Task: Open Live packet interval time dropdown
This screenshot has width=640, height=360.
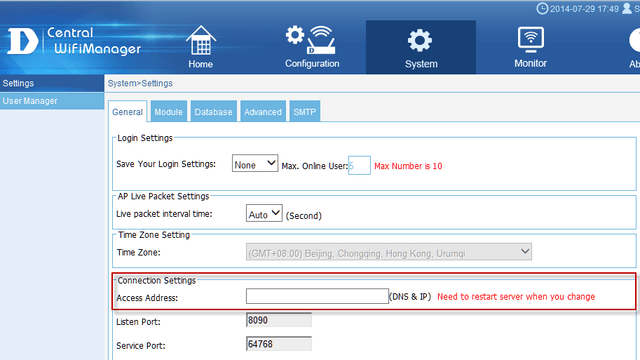Action: click(264, 213)
